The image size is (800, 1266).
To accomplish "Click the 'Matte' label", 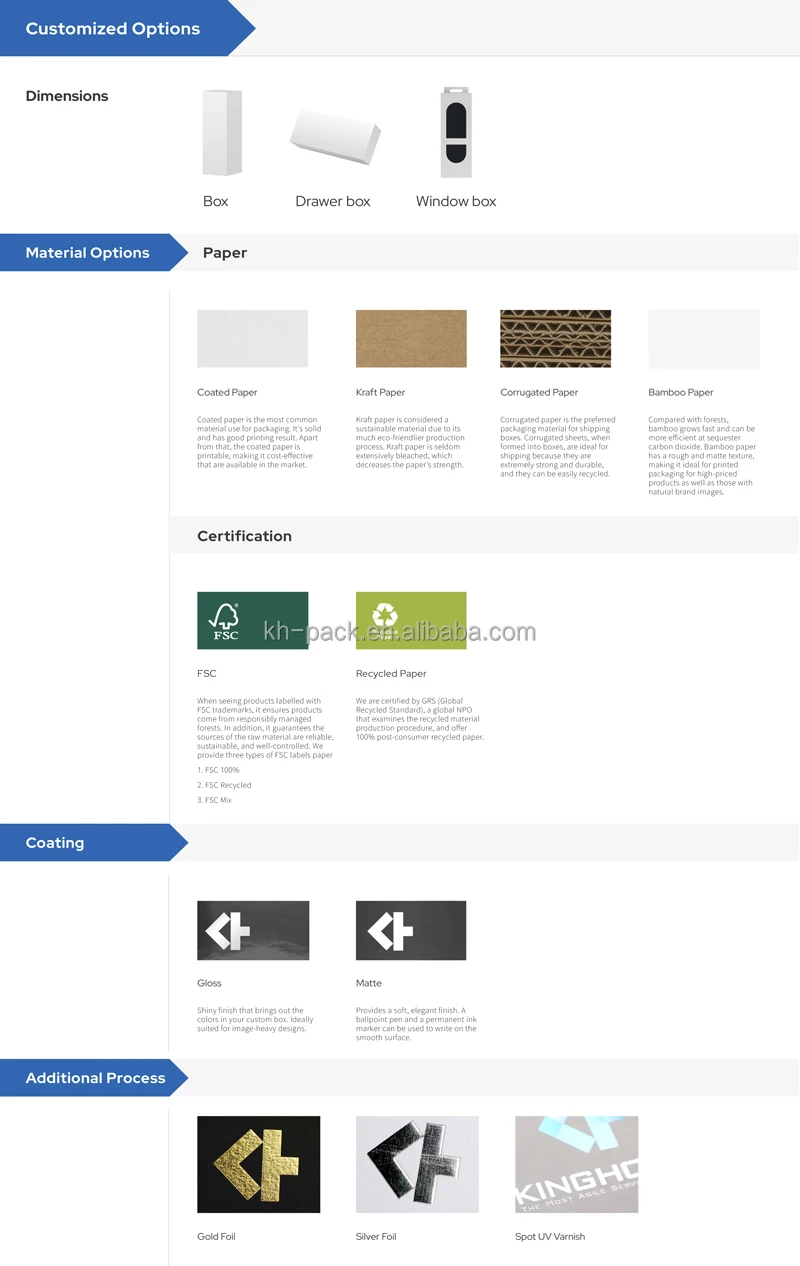I will [369, 983].
